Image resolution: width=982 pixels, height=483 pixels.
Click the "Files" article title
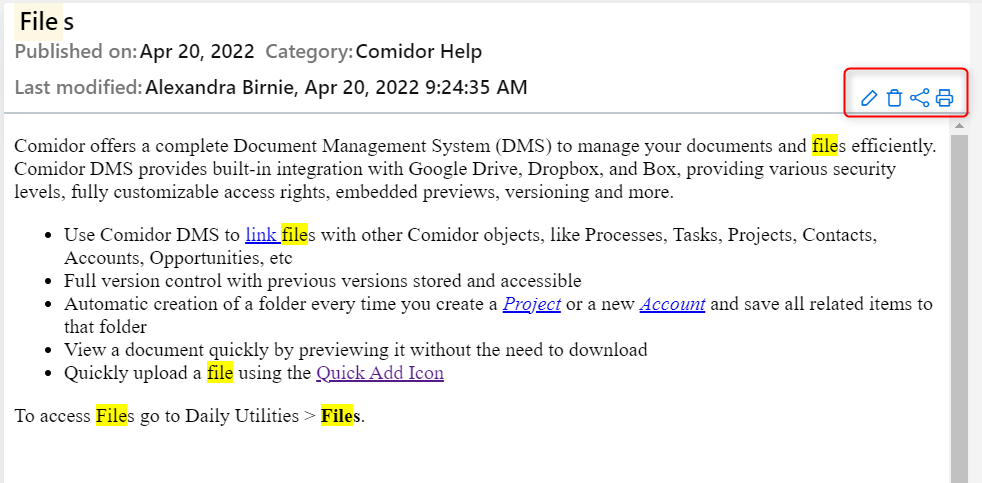pyautogui.click(x=46, y=21)
